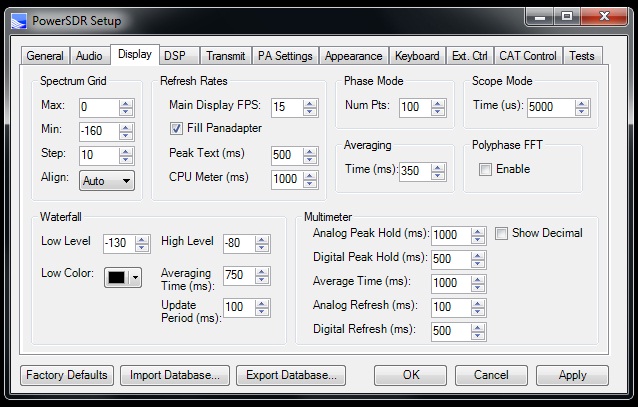Switch to the Audio tab
Screen dimensions: 638x407
[x=89, y=56]
